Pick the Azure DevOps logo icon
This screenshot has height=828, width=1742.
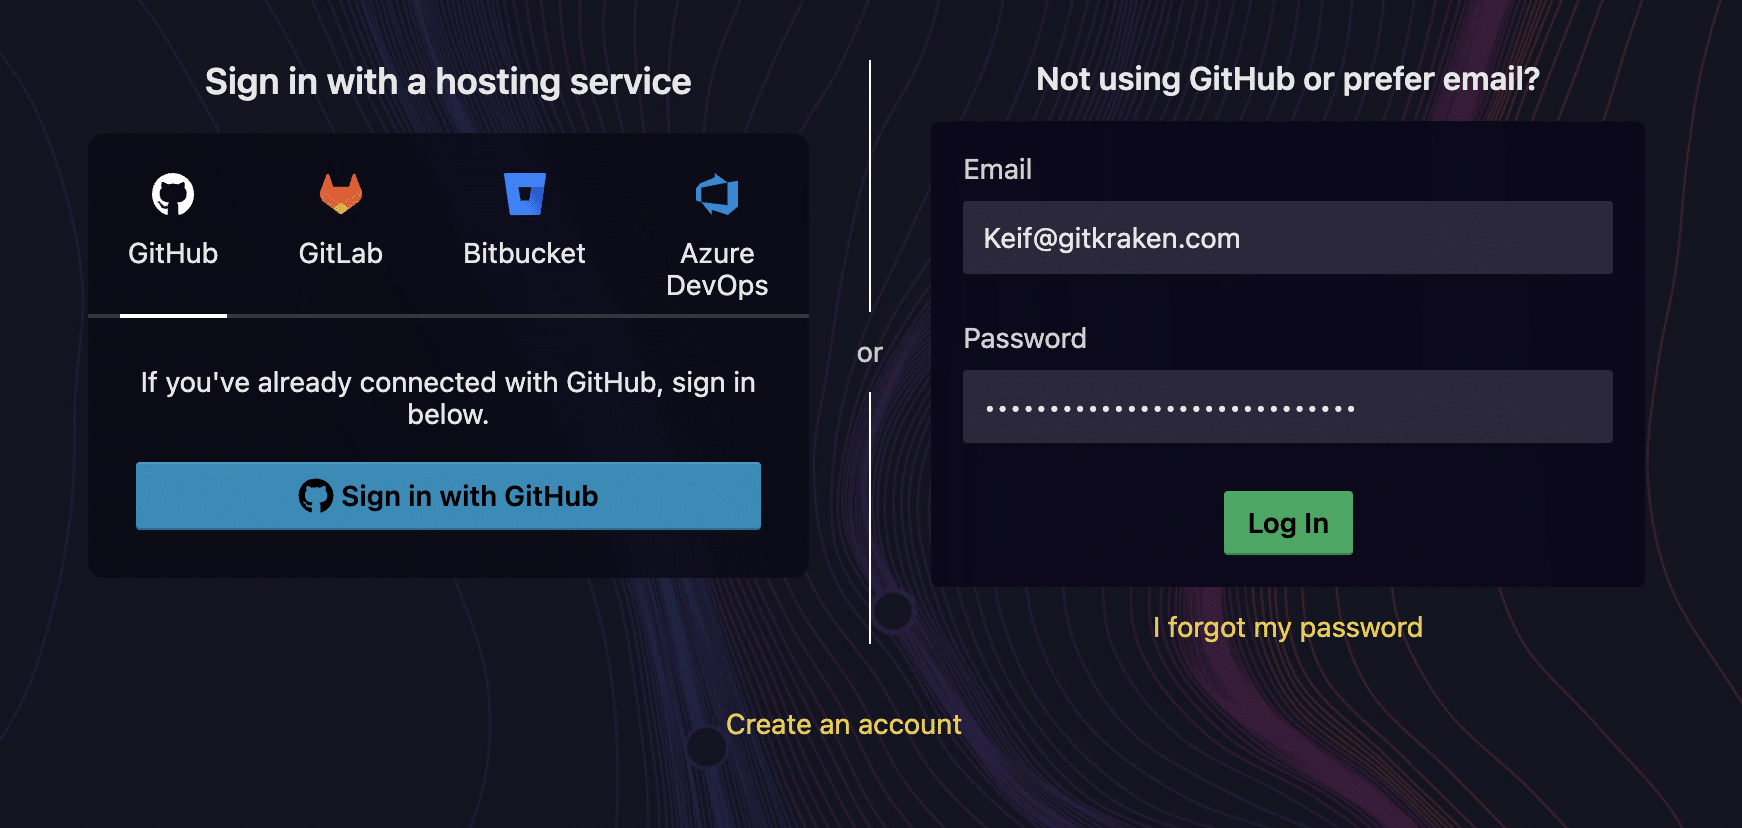click(x=717, y=195)
